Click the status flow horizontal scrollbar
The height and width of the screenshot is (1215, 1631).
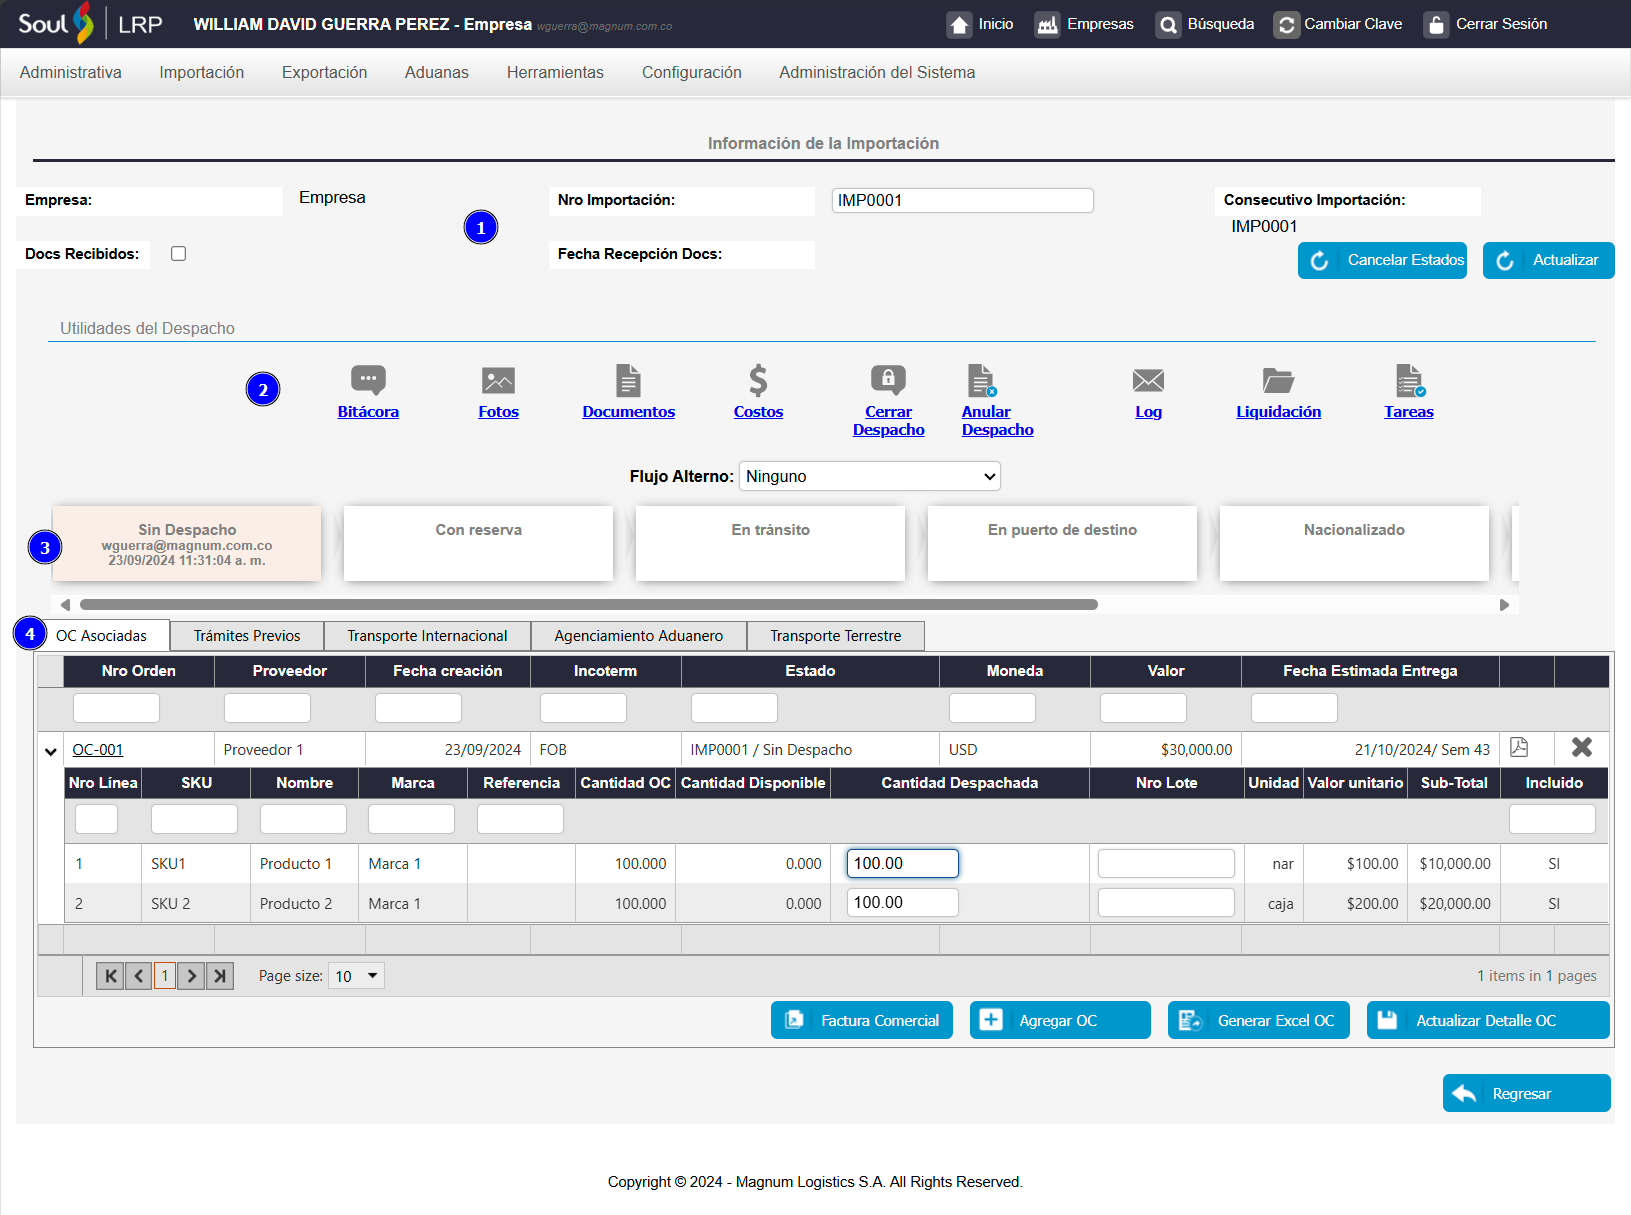pos(588,605)
